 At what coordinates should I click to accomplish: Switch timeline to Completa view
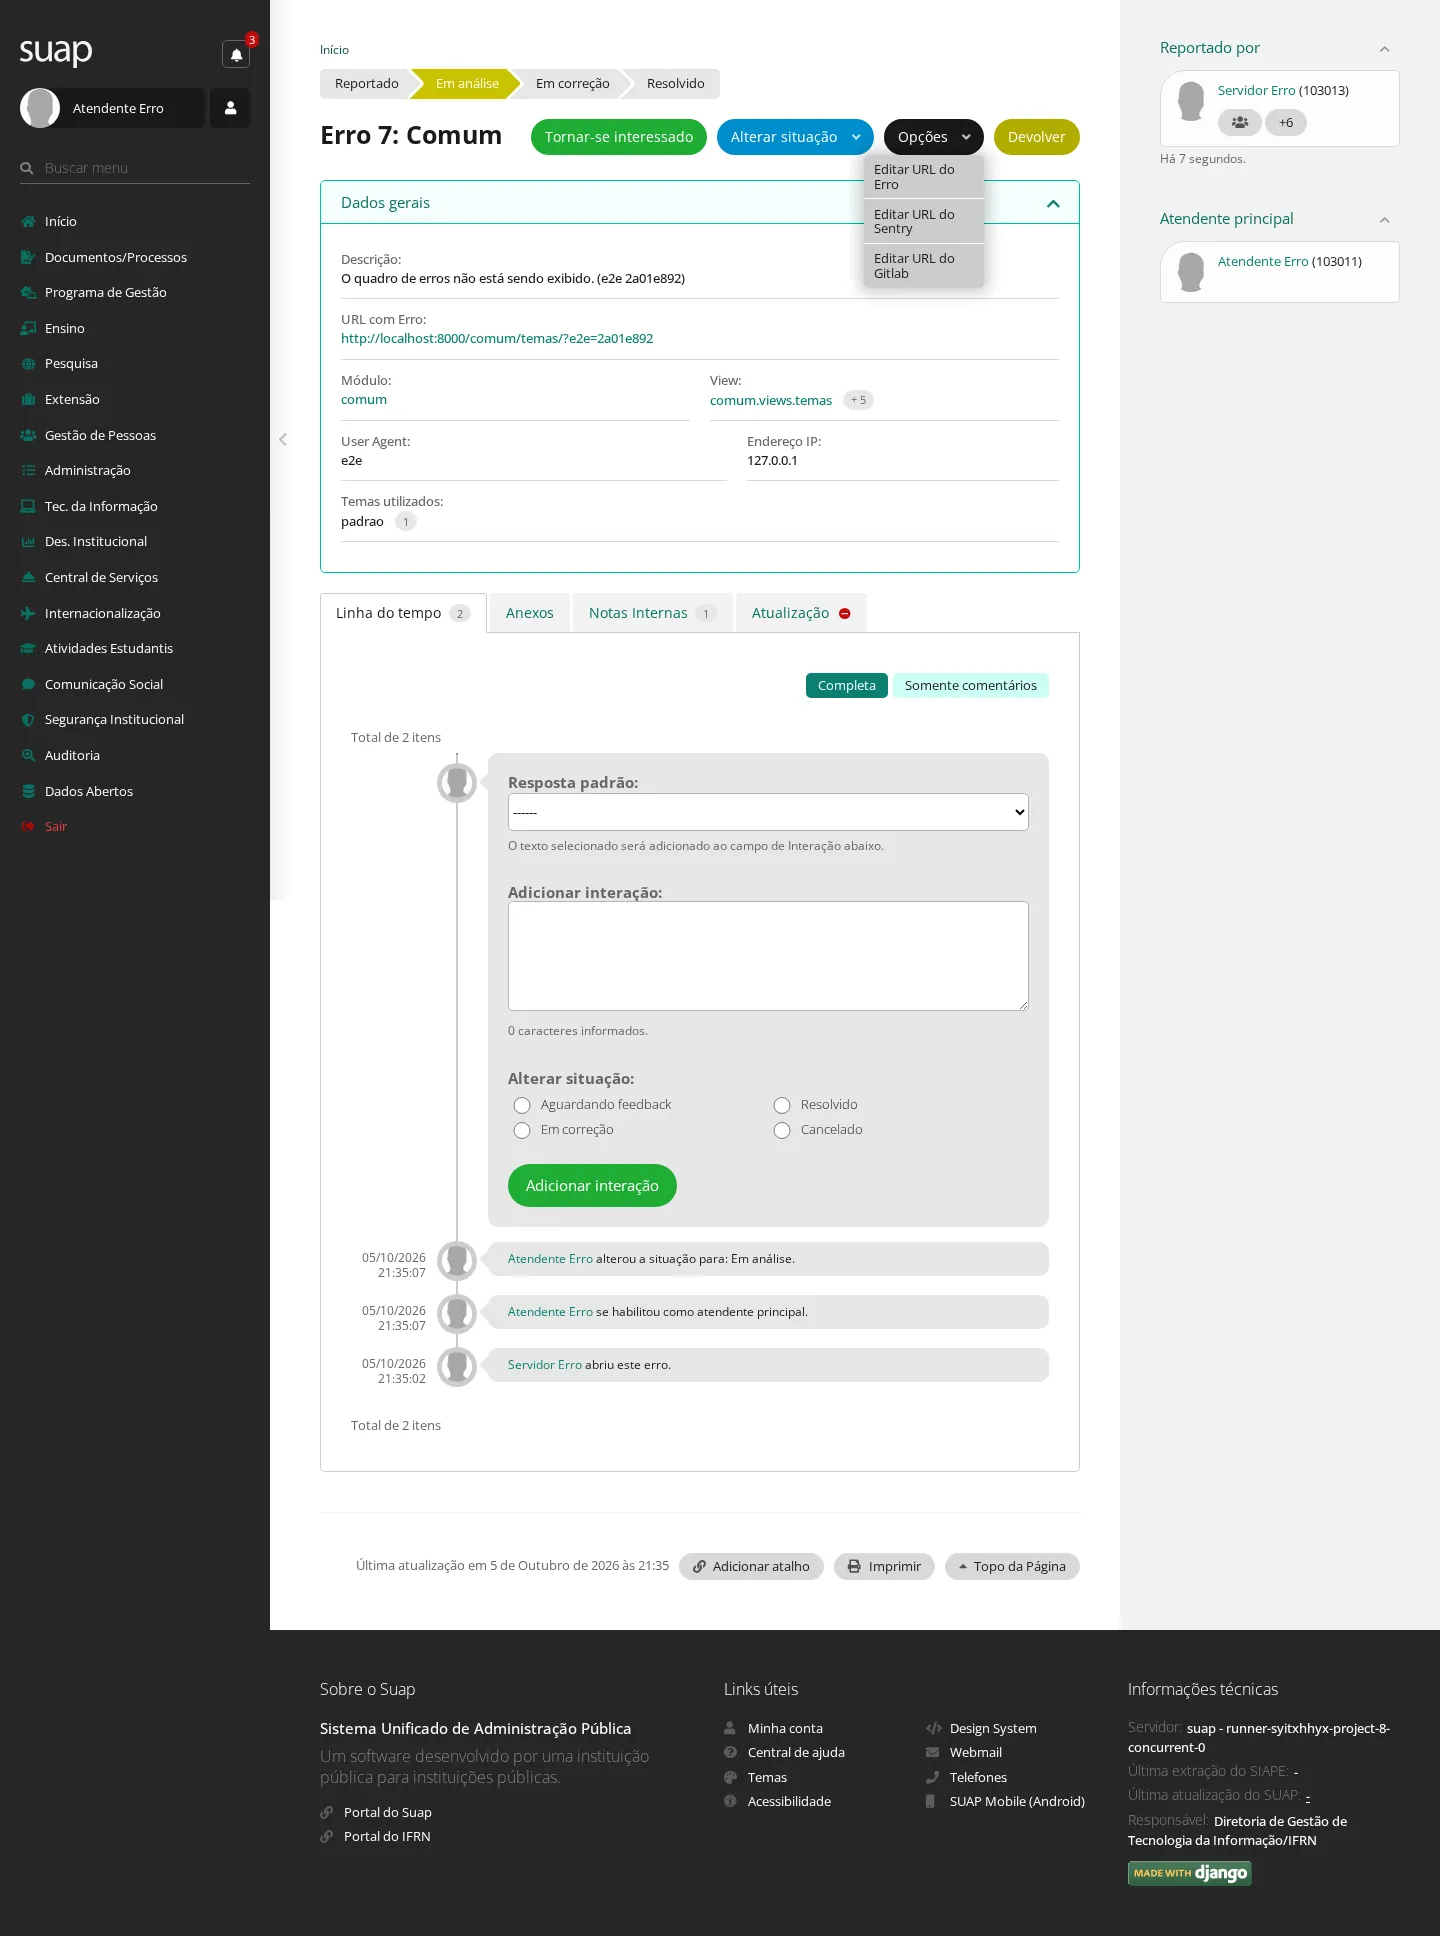846,685
